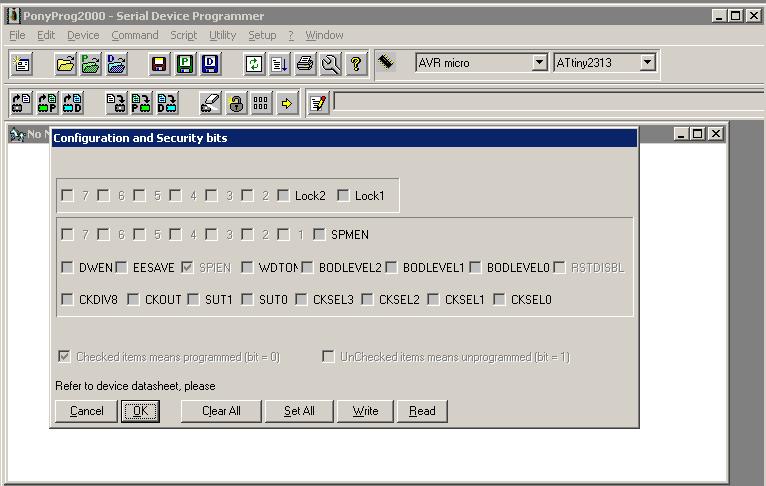
Task: Open the Window menu
Action: (324, 35)
